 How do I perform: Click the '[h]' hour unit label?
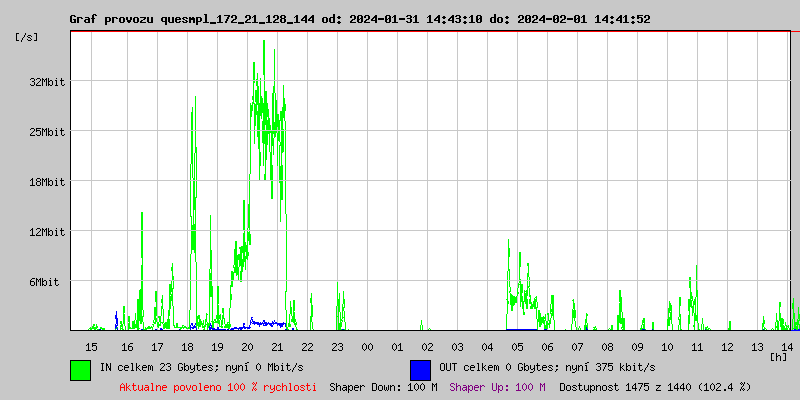[778, 356]
